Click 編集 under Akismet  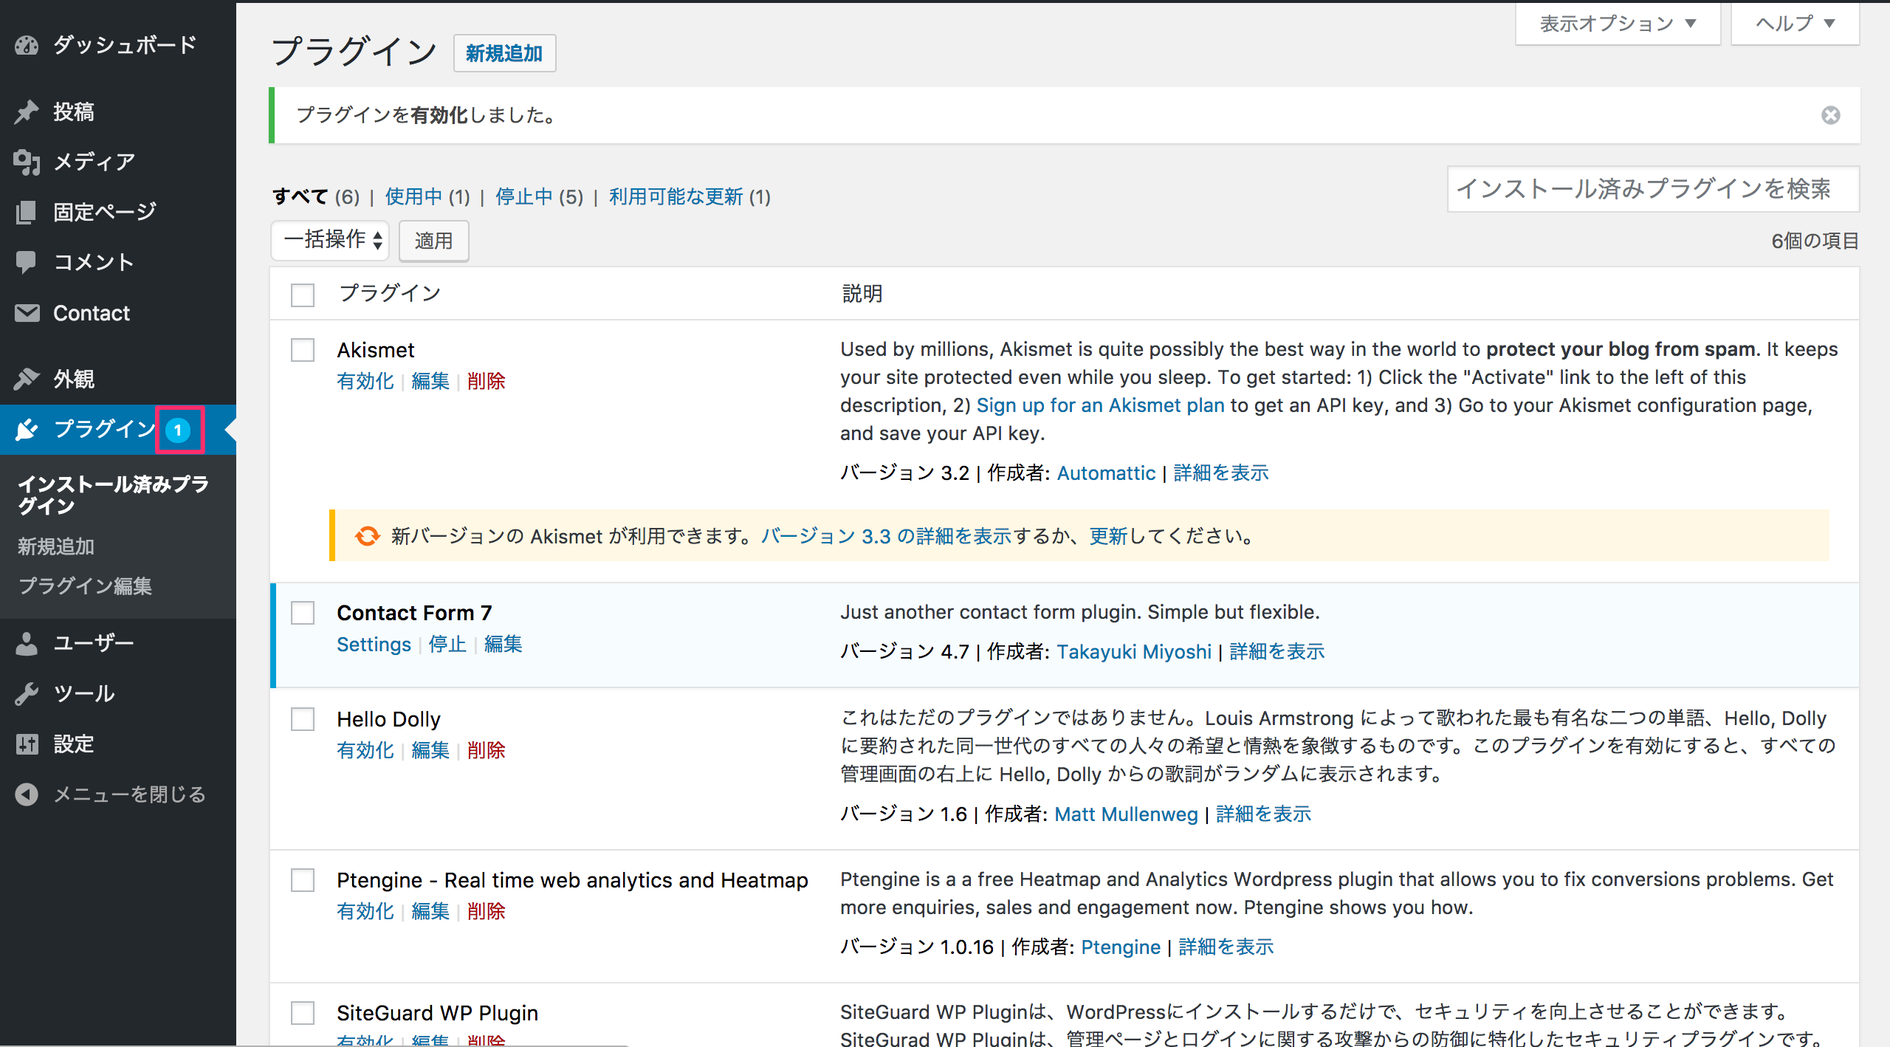[x=430, y=381]
